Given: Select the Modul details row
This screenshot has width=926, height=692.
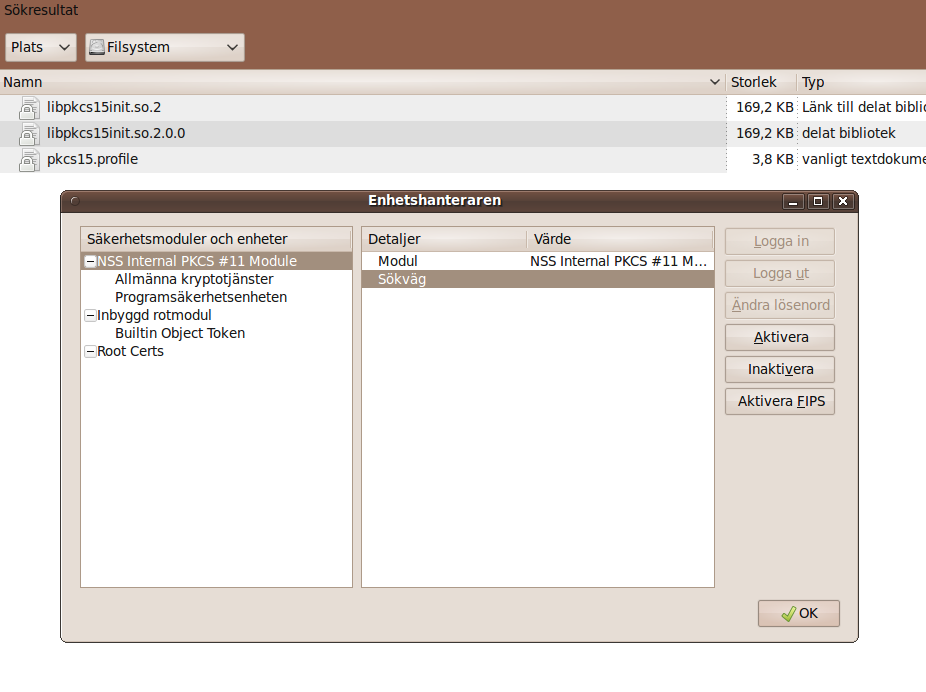Looking at the screenshot, I should [537, 261].
